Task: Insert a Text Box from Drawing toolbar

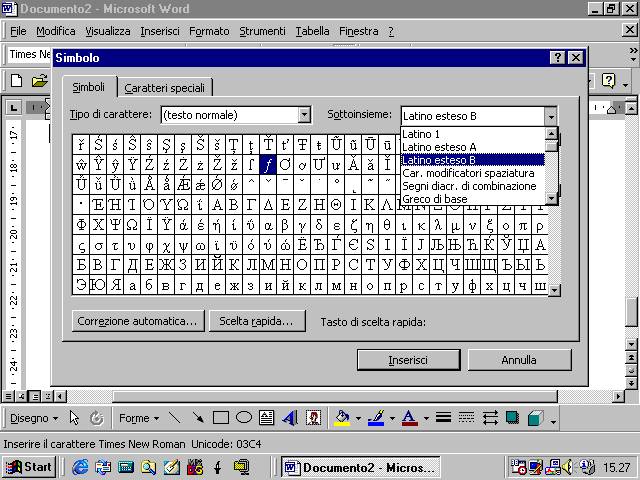Action: pyautogui.click(x=267, y=418)
